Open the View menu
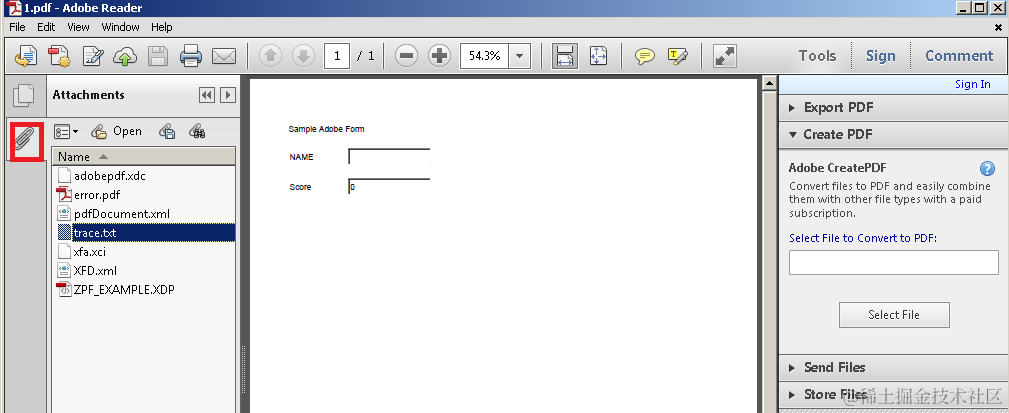 click(x=79, y=27)
